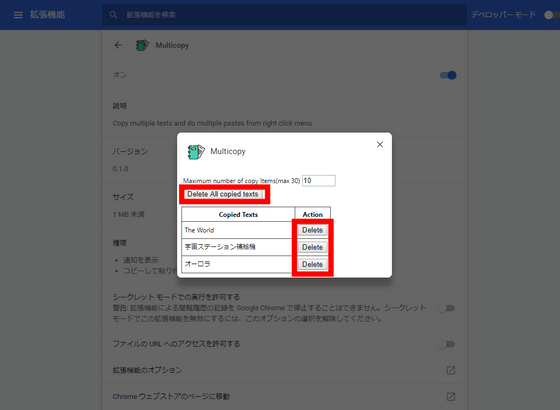Viewport: 560px width, 410px height.
Task: Go back with the left arrow icon
Action: coord(118,45)
